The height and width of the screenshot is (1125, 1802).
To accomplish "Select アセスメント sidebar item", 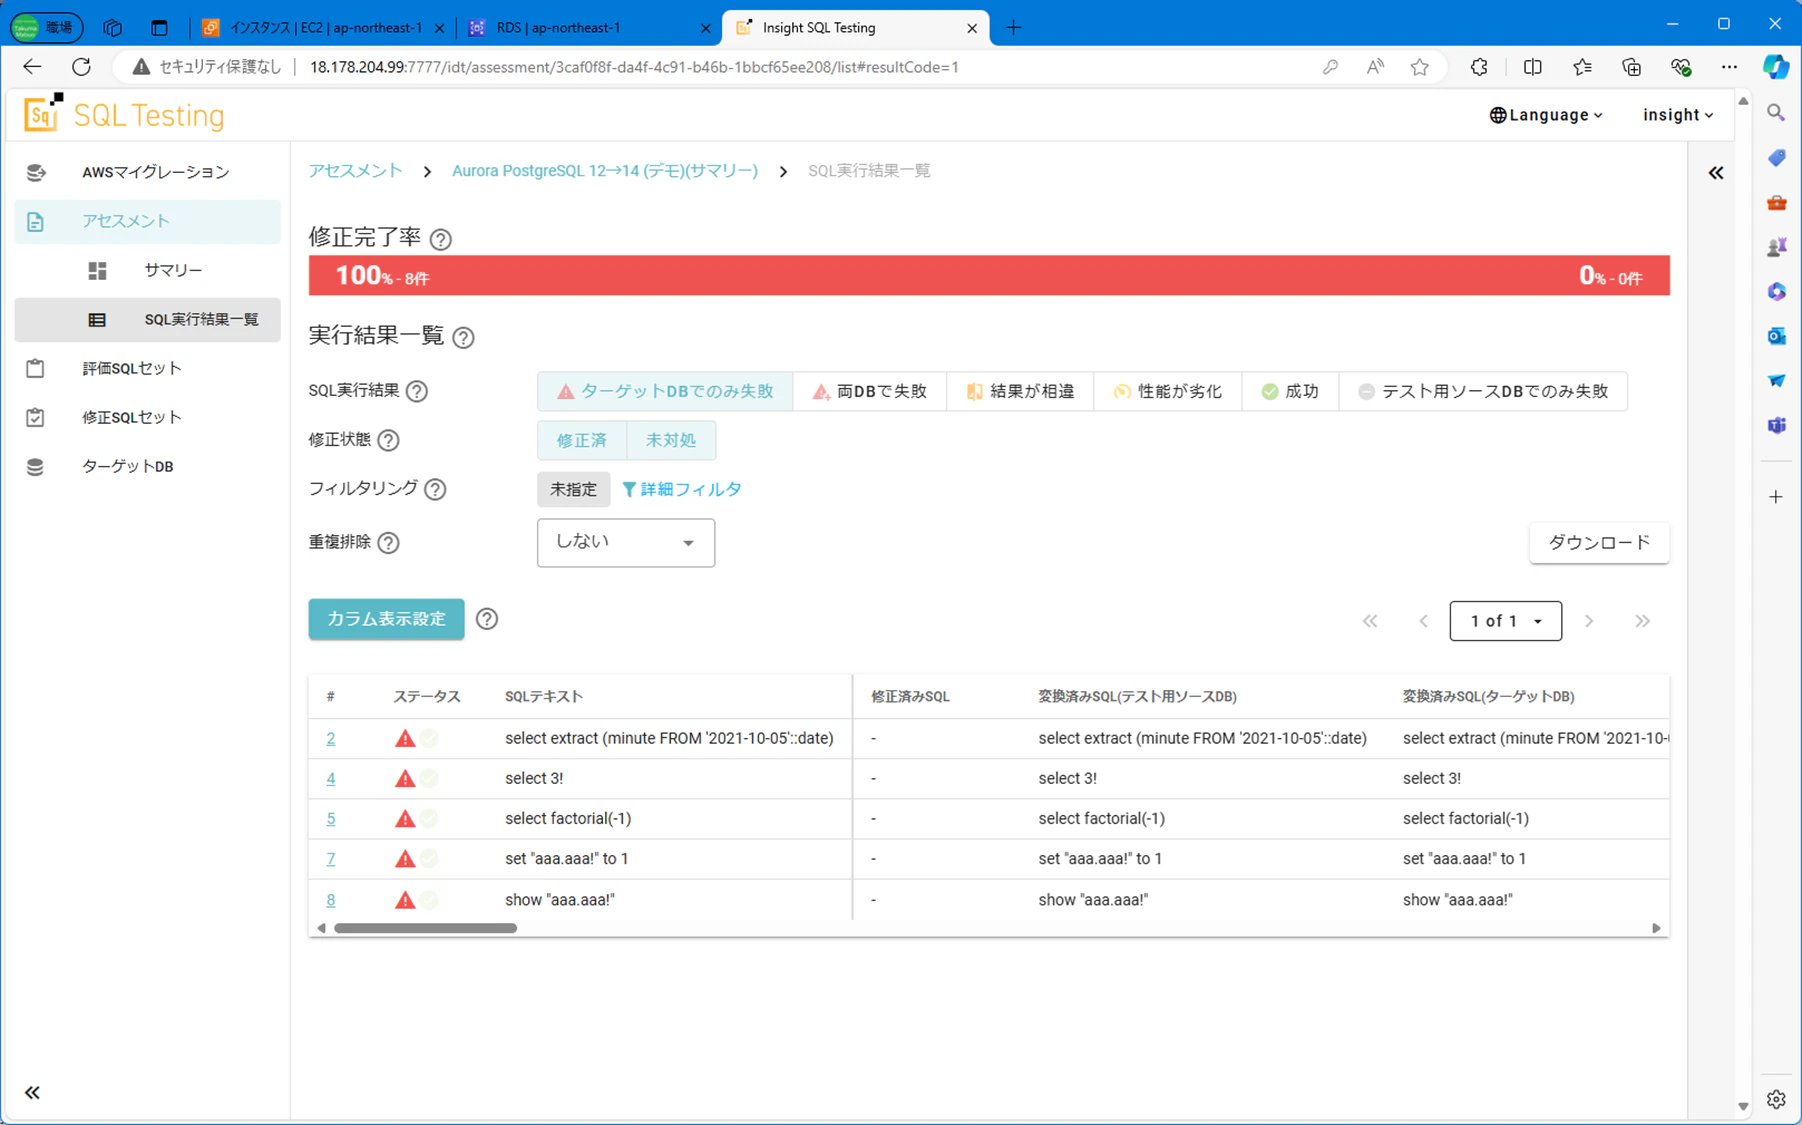I will (x=147, y=221).
